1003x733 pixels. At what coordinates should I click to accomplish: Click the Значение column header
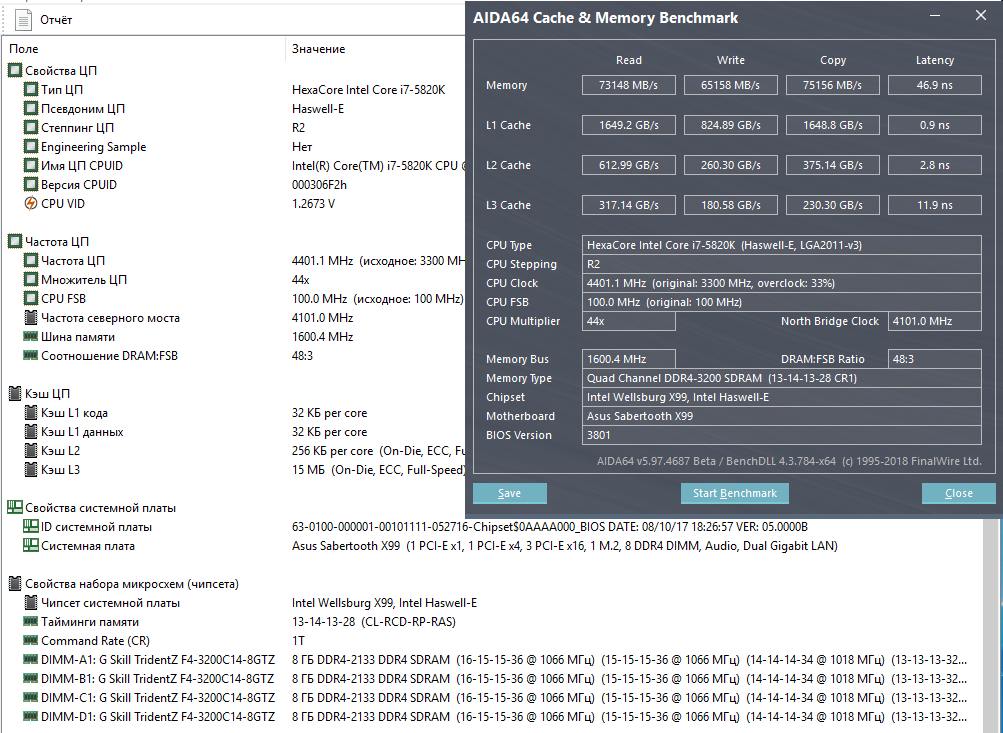pos(319,49)
